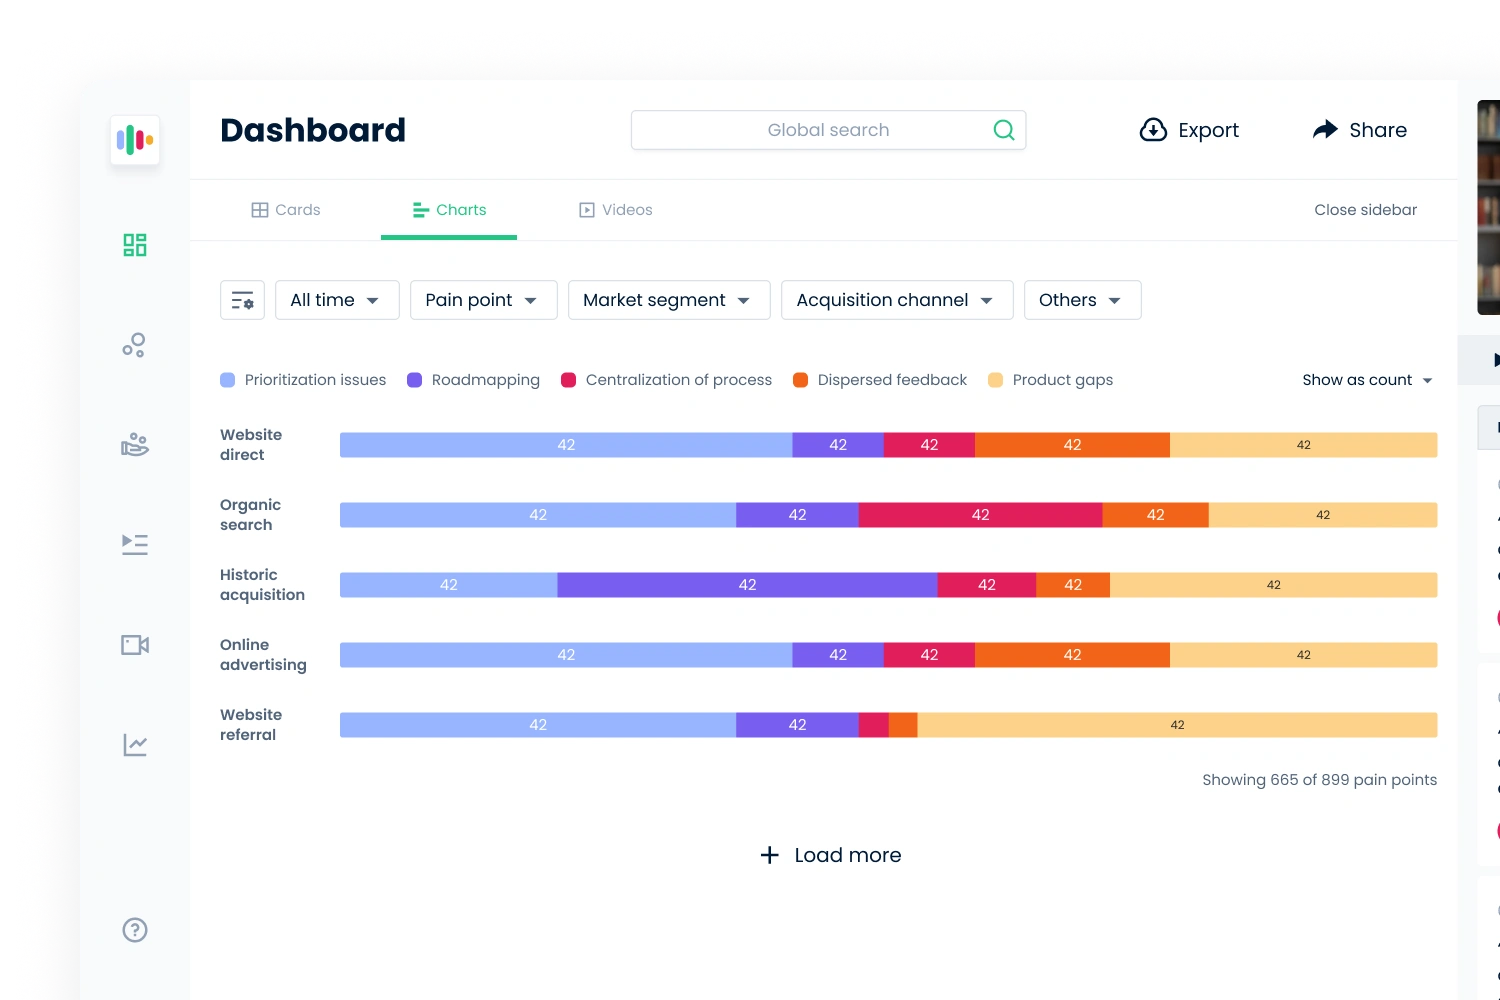Click the plus icon beside Load more
The height and width of the screenshot is (1000, 1500).
pos(770,855)
